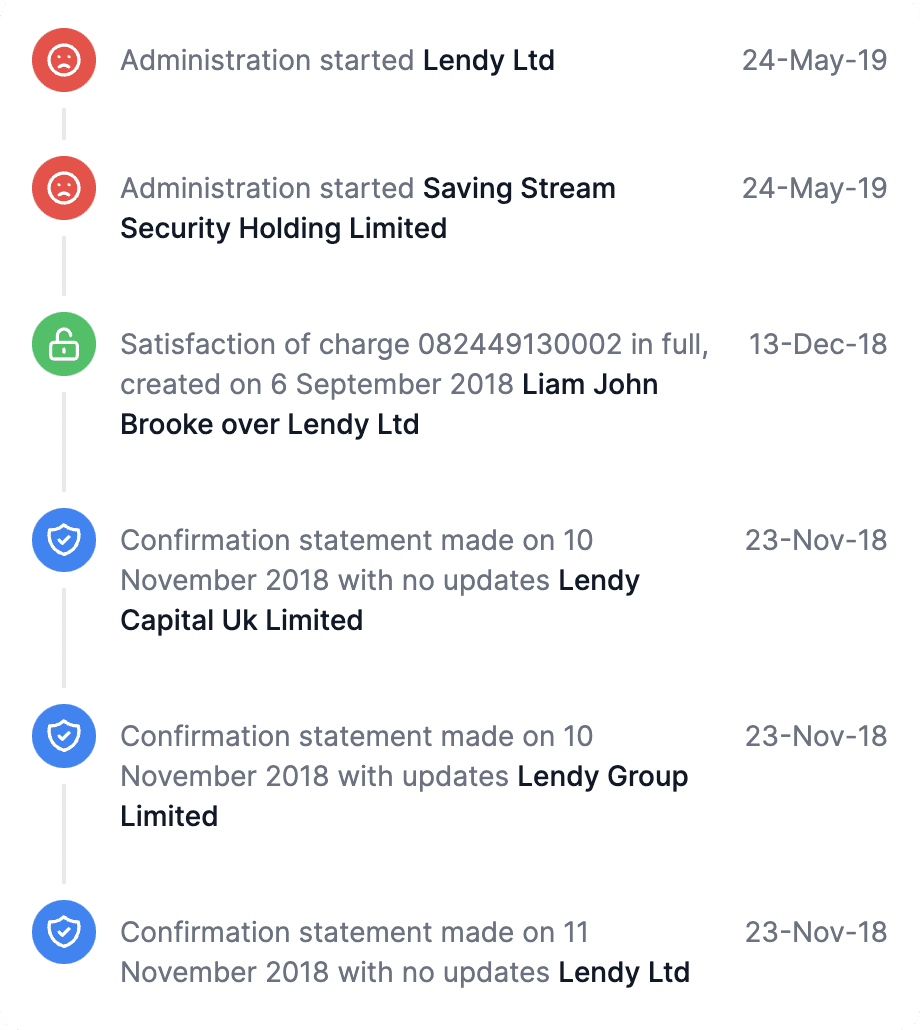Click 23-Nov-18 date beside Lendy Group Limited

(816, 736)
